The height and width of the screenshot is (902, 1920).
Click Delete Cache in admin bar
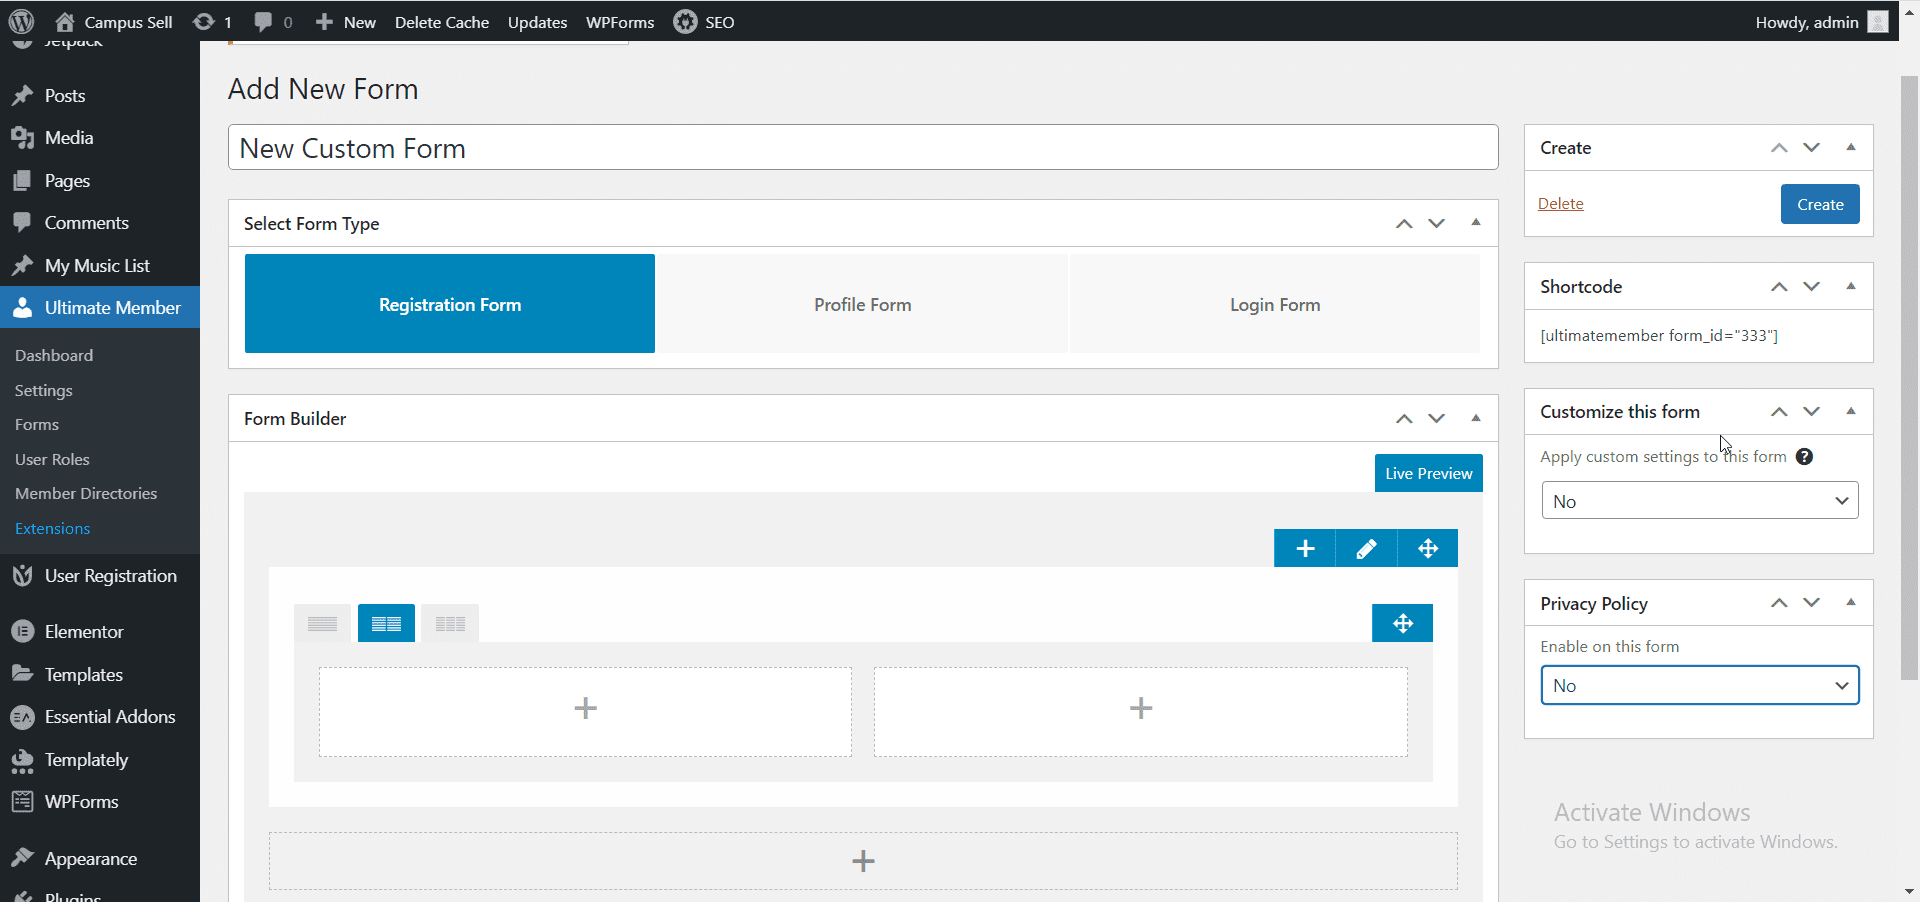pyautogui.click(x=441, y=22)
